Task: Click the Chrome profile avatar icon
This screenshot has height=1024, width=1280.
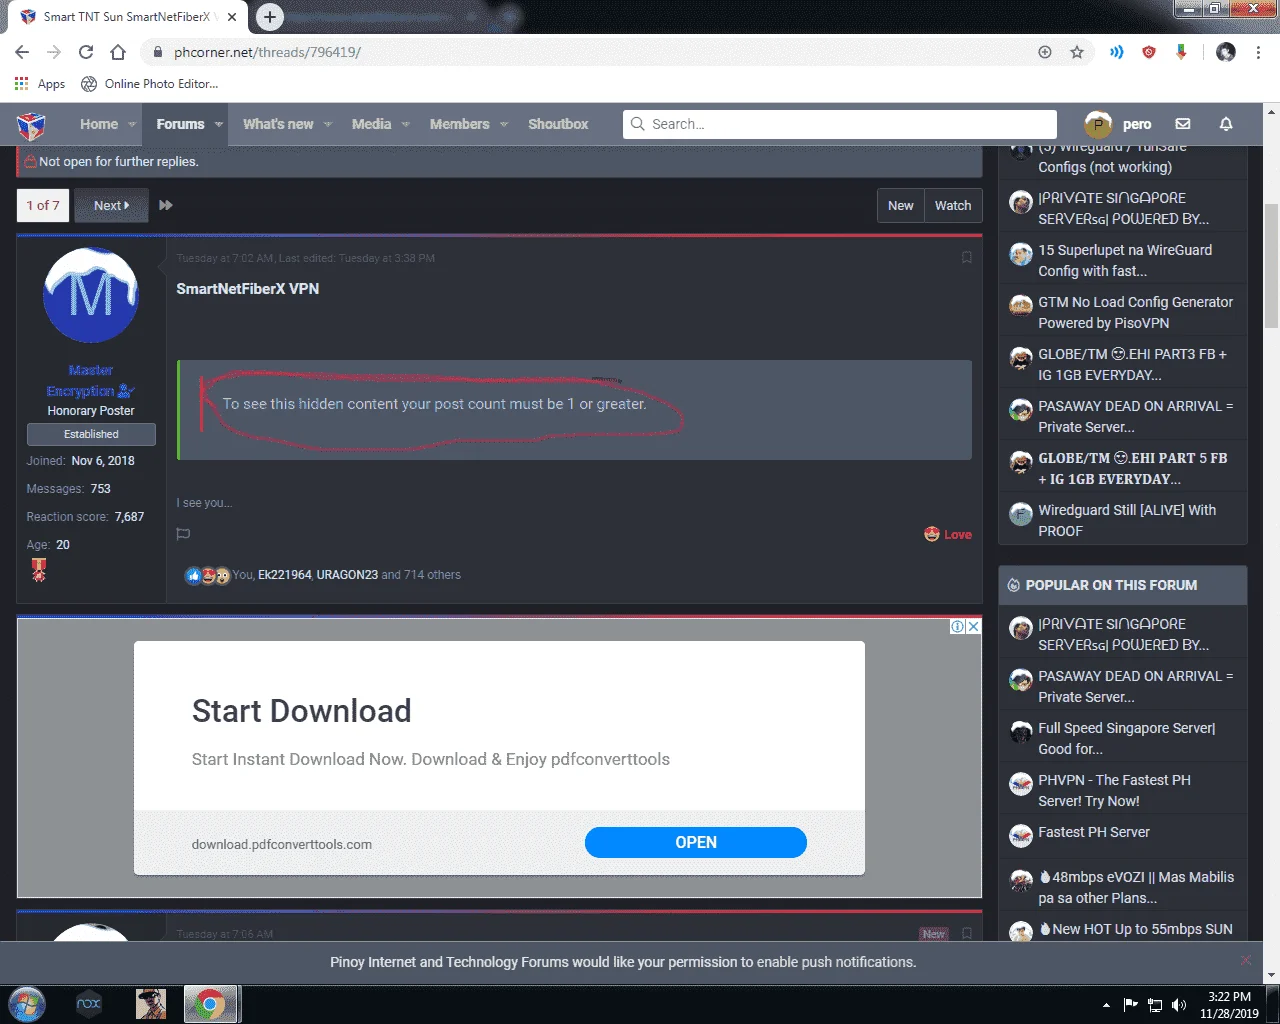Action: click(1226, 52)
